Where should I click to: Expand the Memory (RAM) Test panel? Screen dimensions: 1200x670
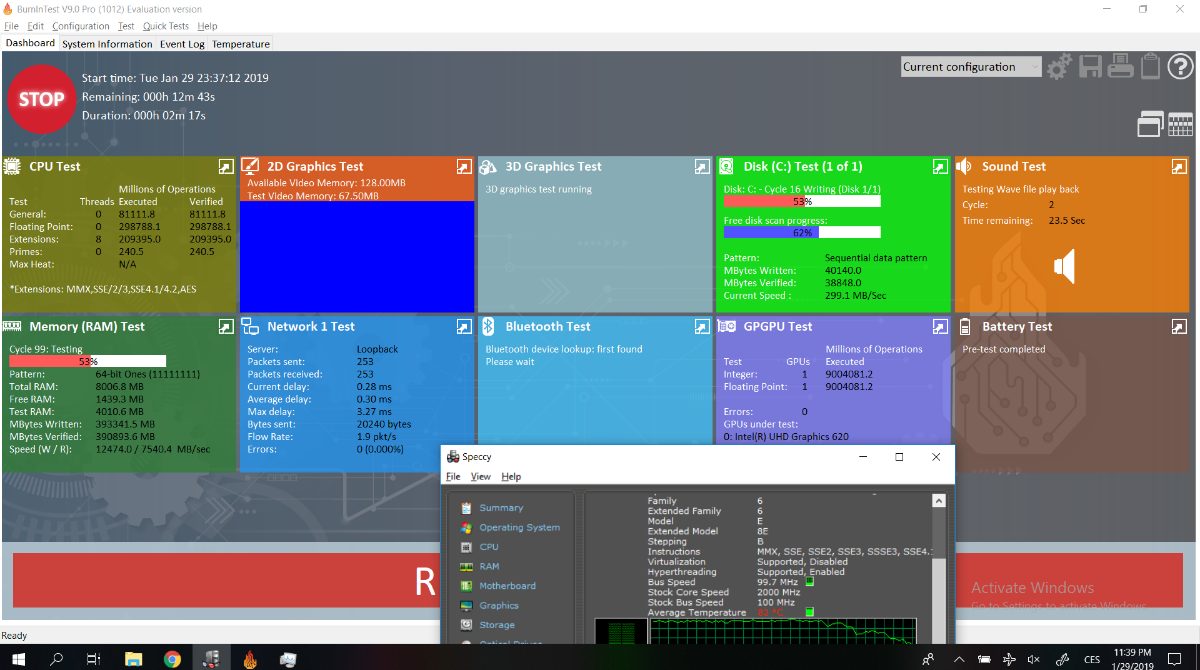coord(226,326)
